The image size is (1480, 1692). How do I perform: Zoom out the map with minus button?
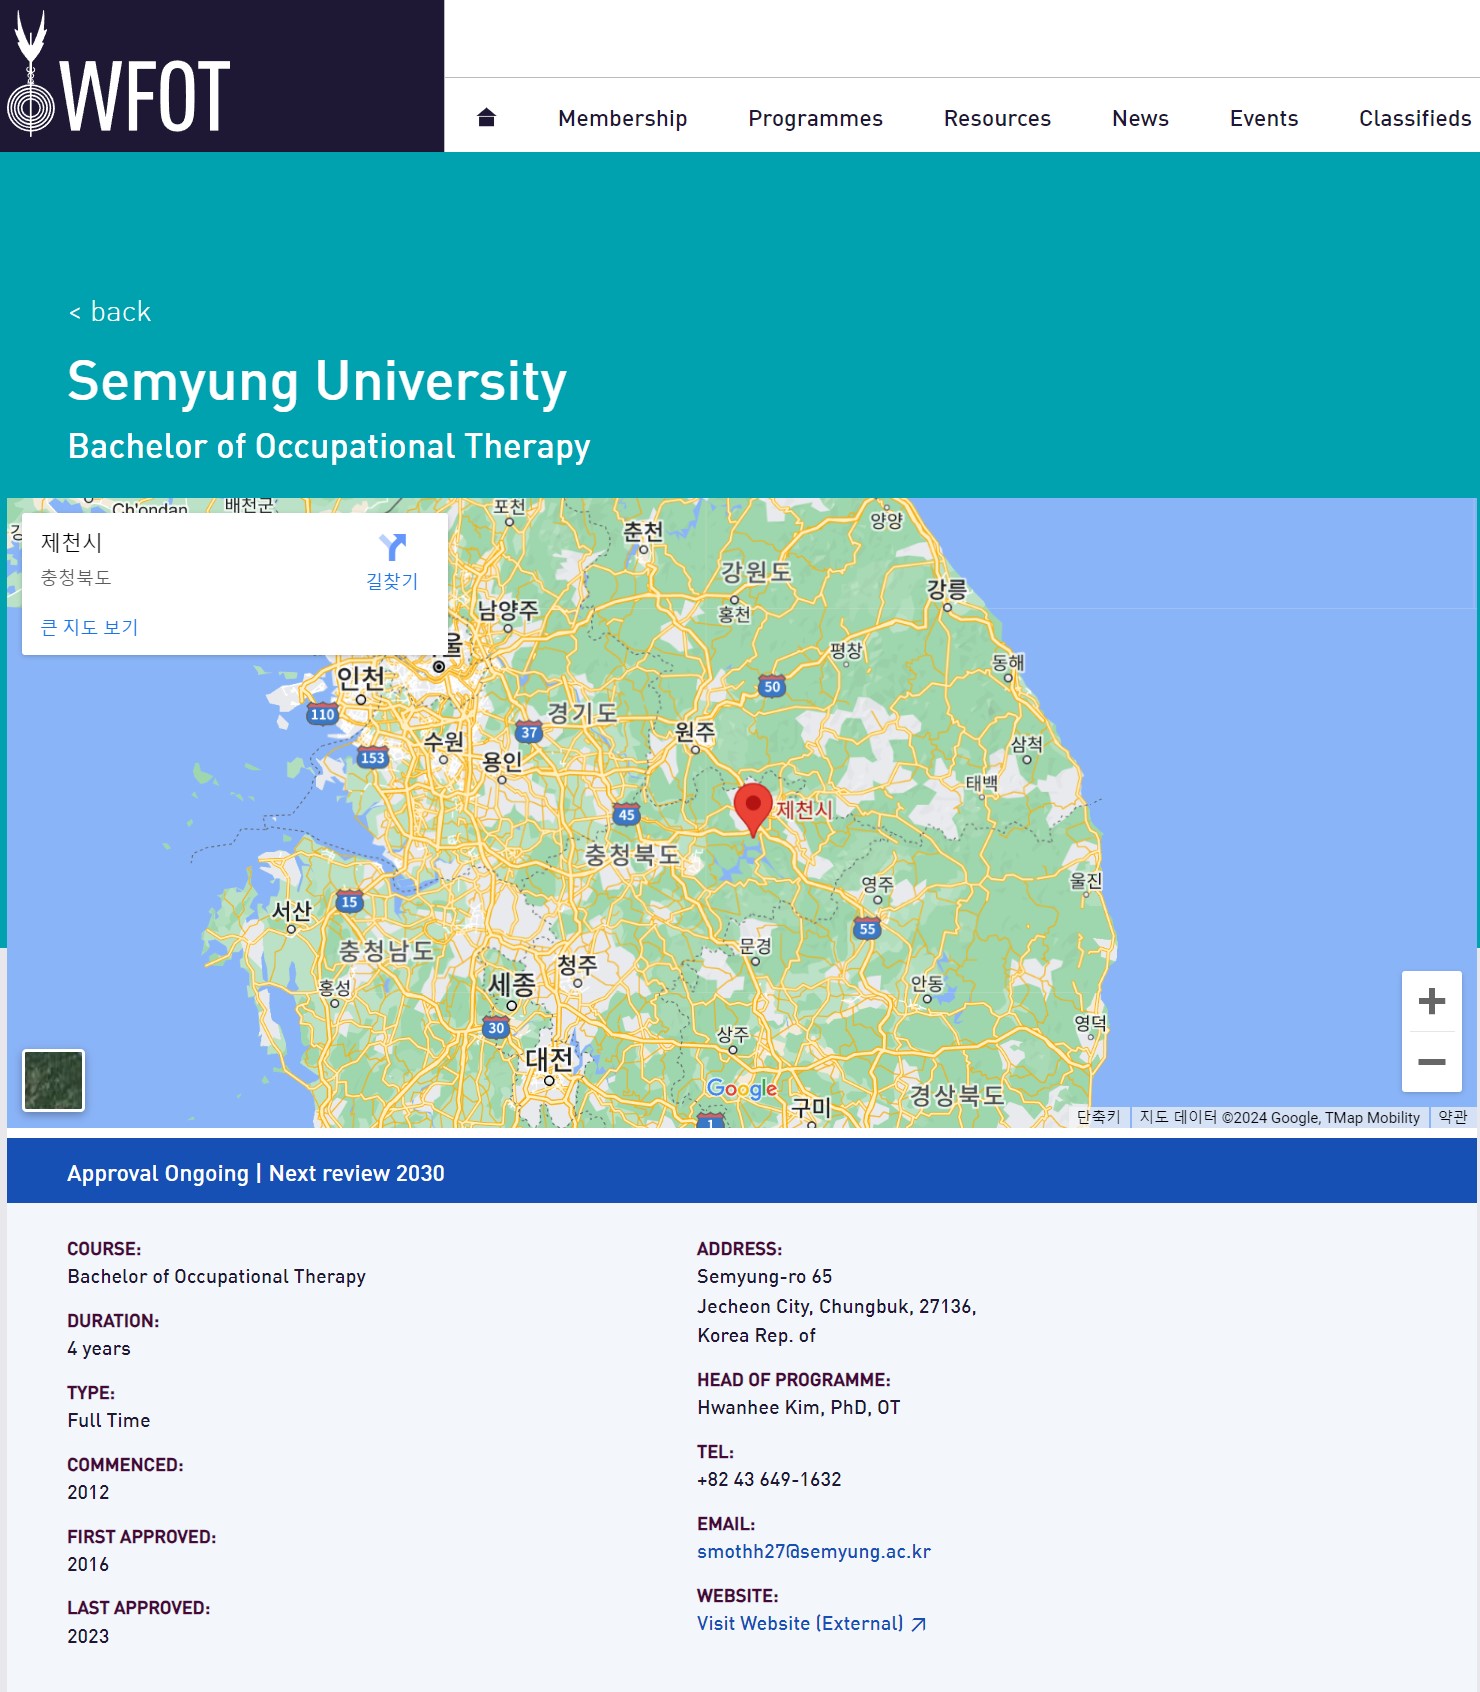(1432, 1062)
